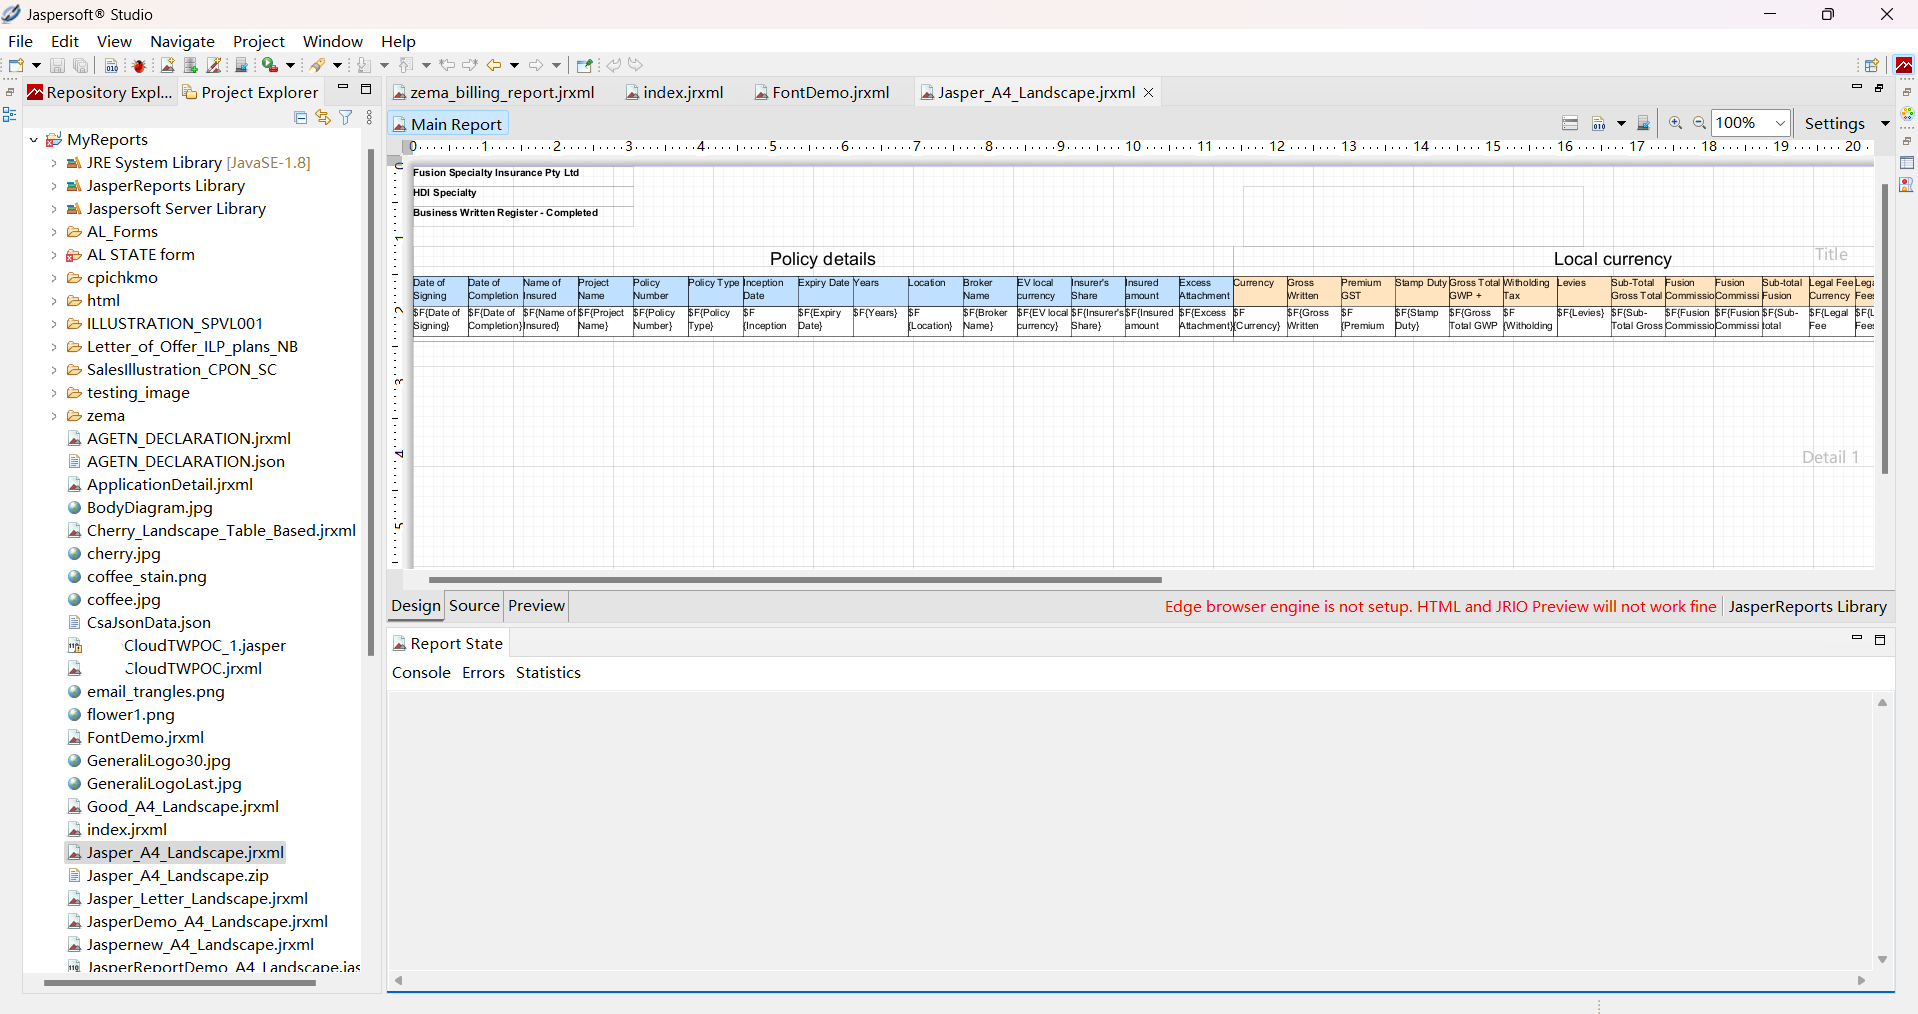Viewport: 1918px width, 1014px height.
Task: Minimize the Project Explorer panel
Action: click(x=343, y=88)
